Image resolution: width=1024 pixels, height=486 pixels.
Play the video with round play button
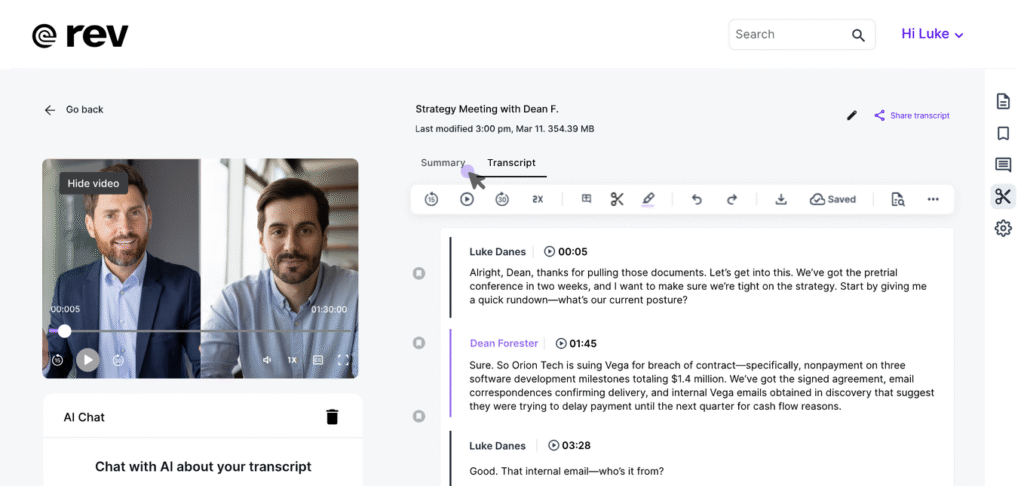(88, 360)
